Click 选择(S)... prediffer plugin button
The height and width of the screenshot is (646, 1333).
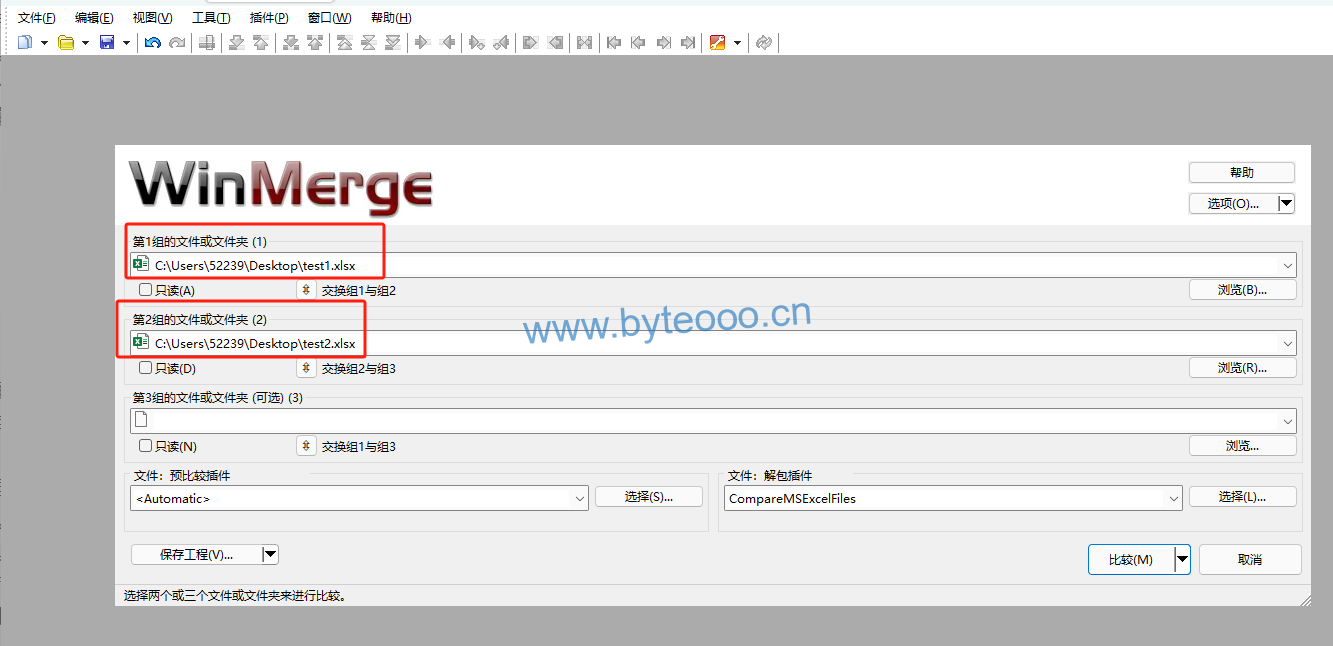[x=649, y=496]
